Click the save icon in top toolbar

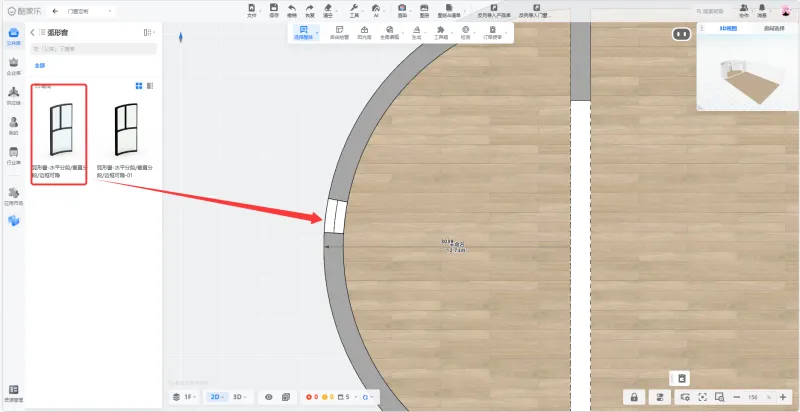point(273,10)
